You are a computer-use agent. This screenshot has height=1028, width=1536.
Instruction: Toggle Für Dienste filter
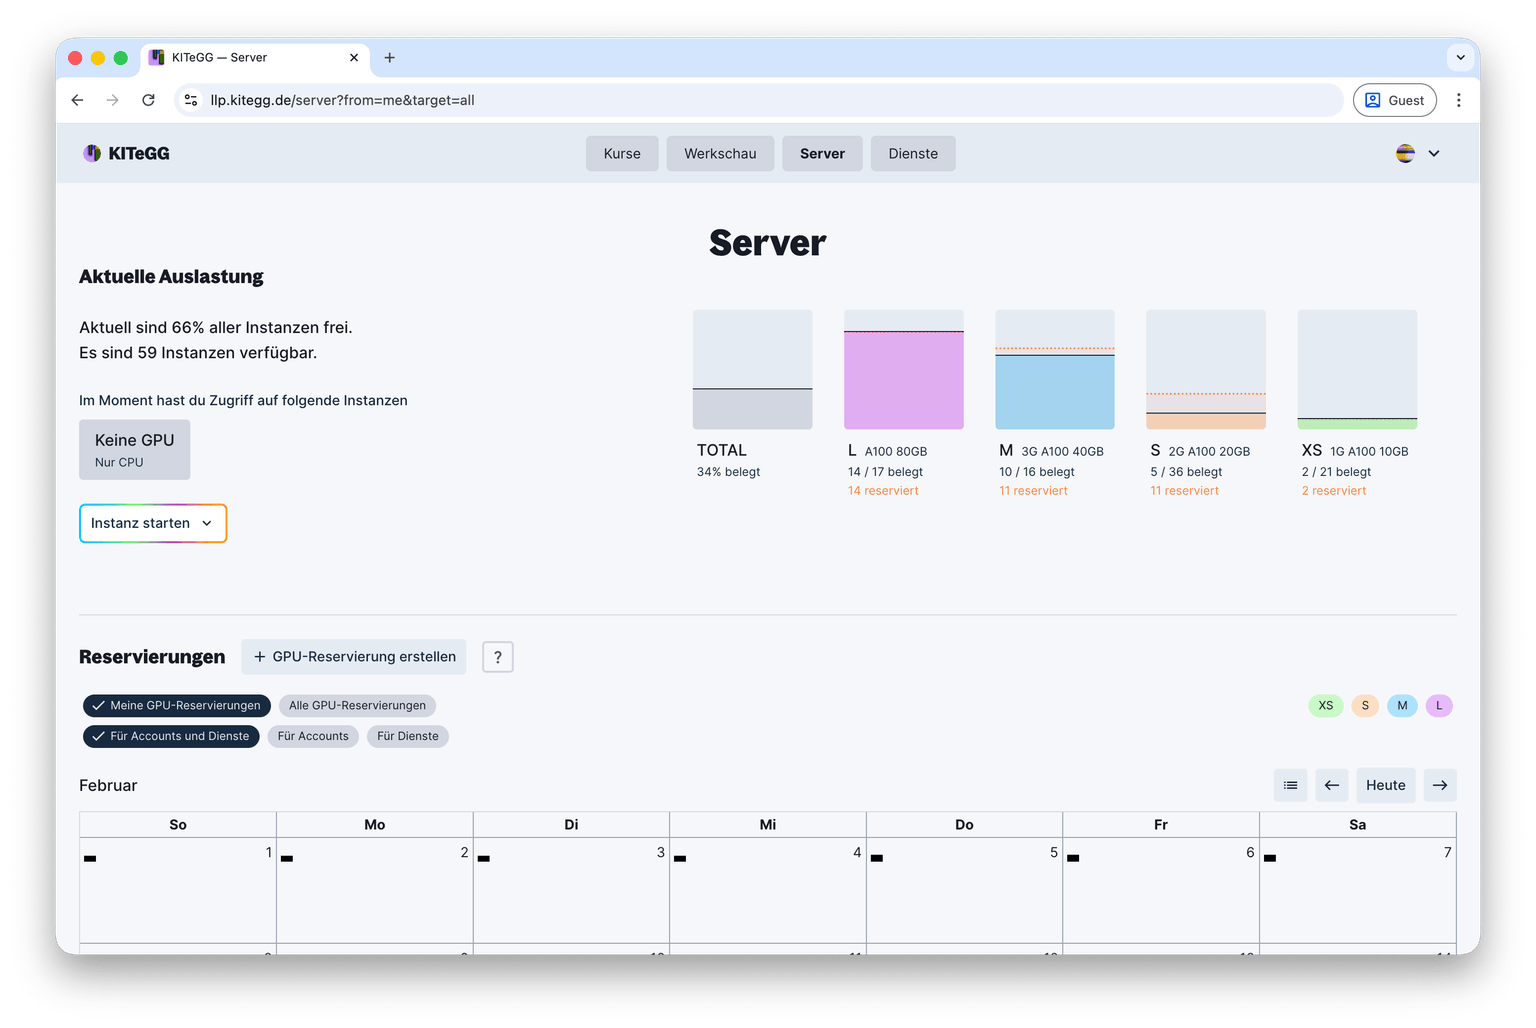click(x=408, y=736)
